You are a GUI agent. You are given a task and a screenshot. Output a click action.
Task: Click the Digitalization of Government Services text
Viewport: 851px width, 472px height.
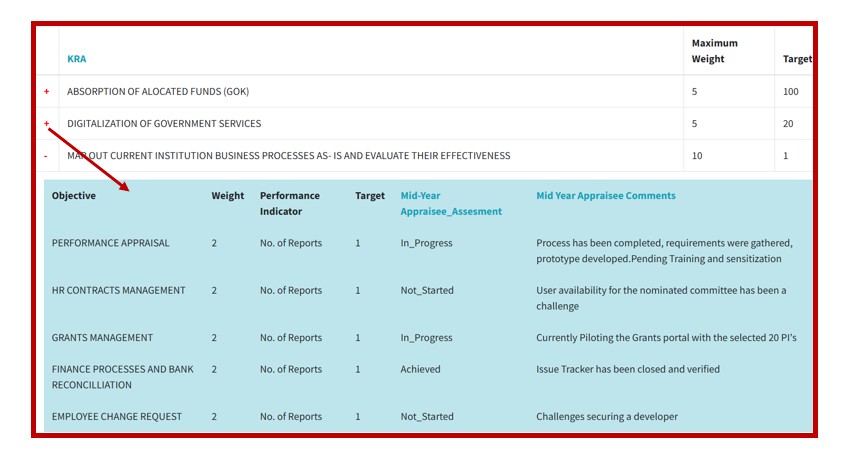coord(164,124)
